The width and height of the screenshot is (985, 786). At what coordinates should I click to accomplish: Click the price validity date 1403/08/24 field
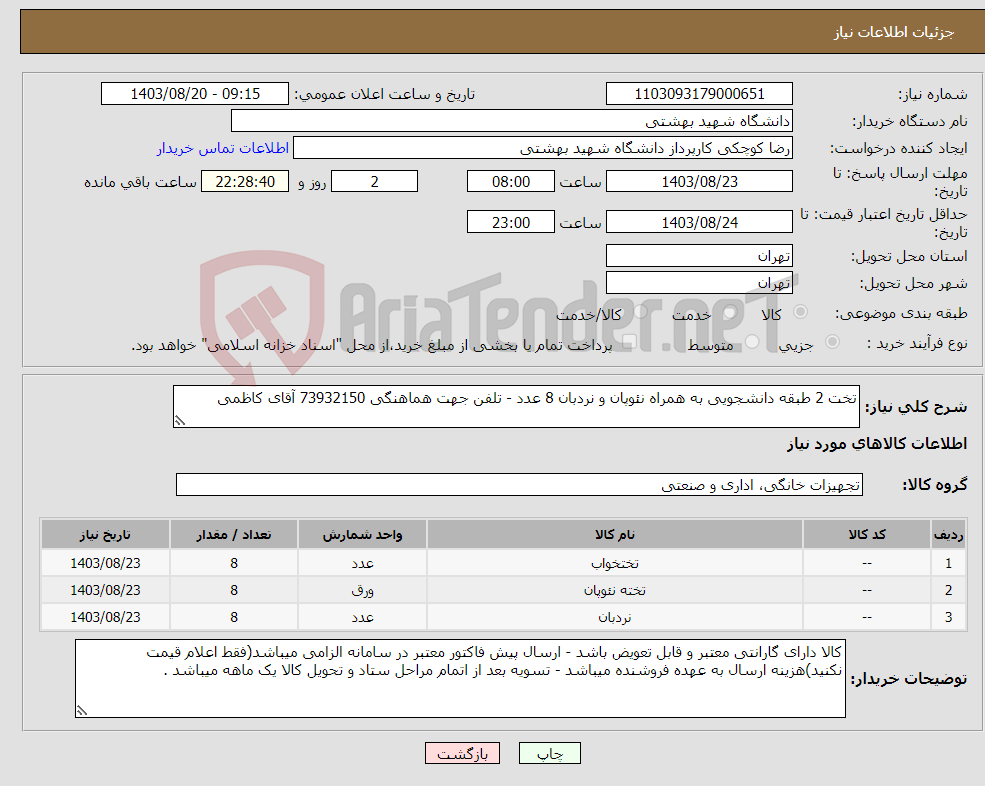[699, 222]
